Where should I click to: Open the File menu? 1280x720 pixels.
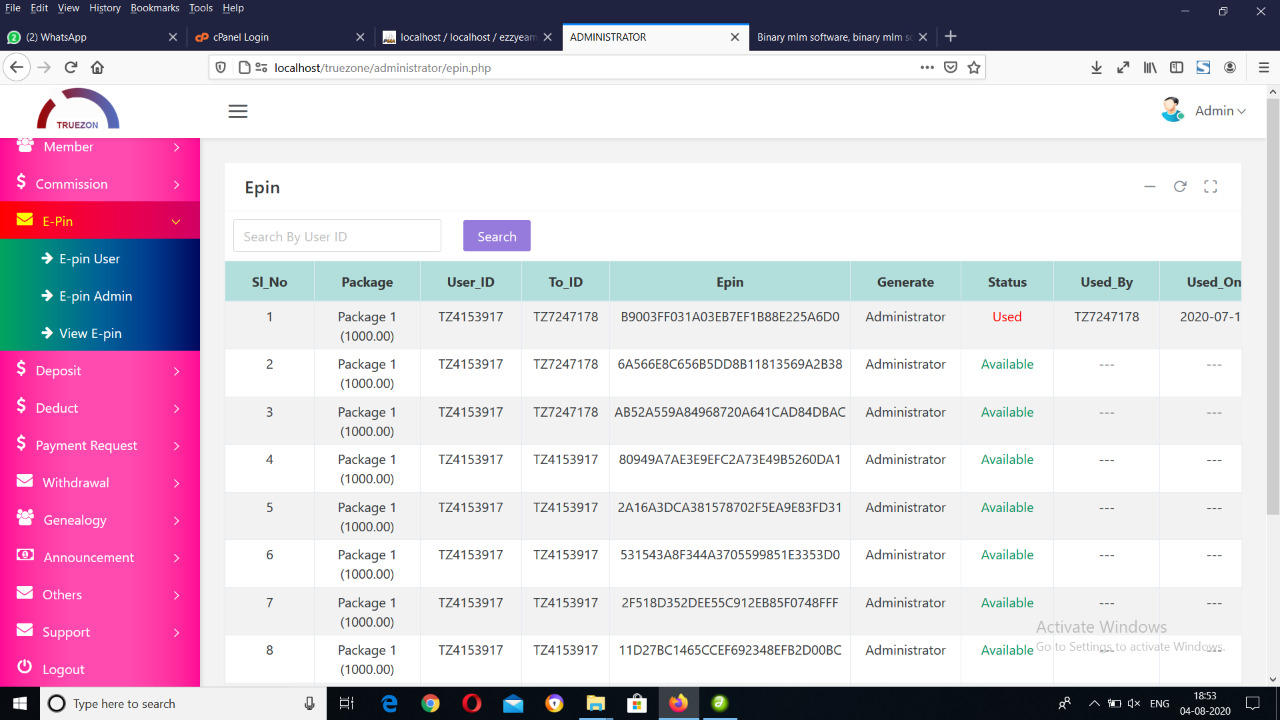click(13, 8)
